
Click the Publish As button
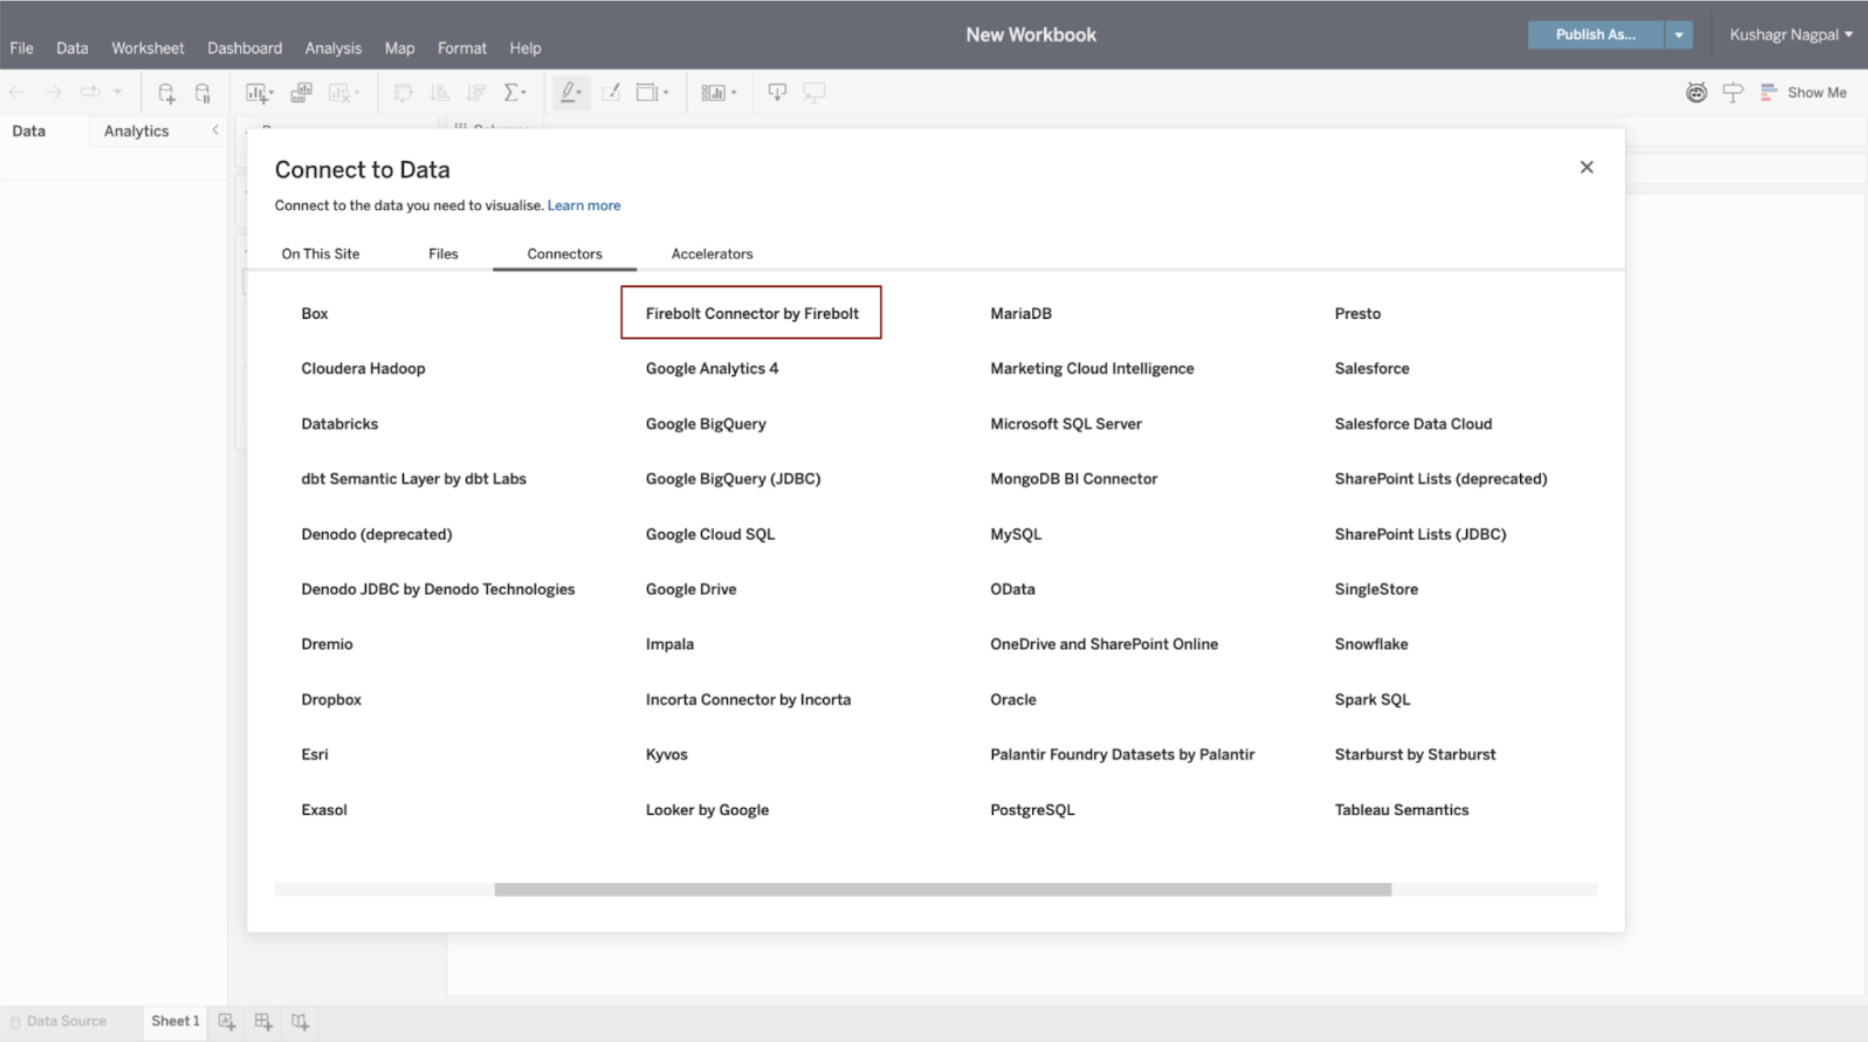pyautogui.click(x=1596, y=34)
